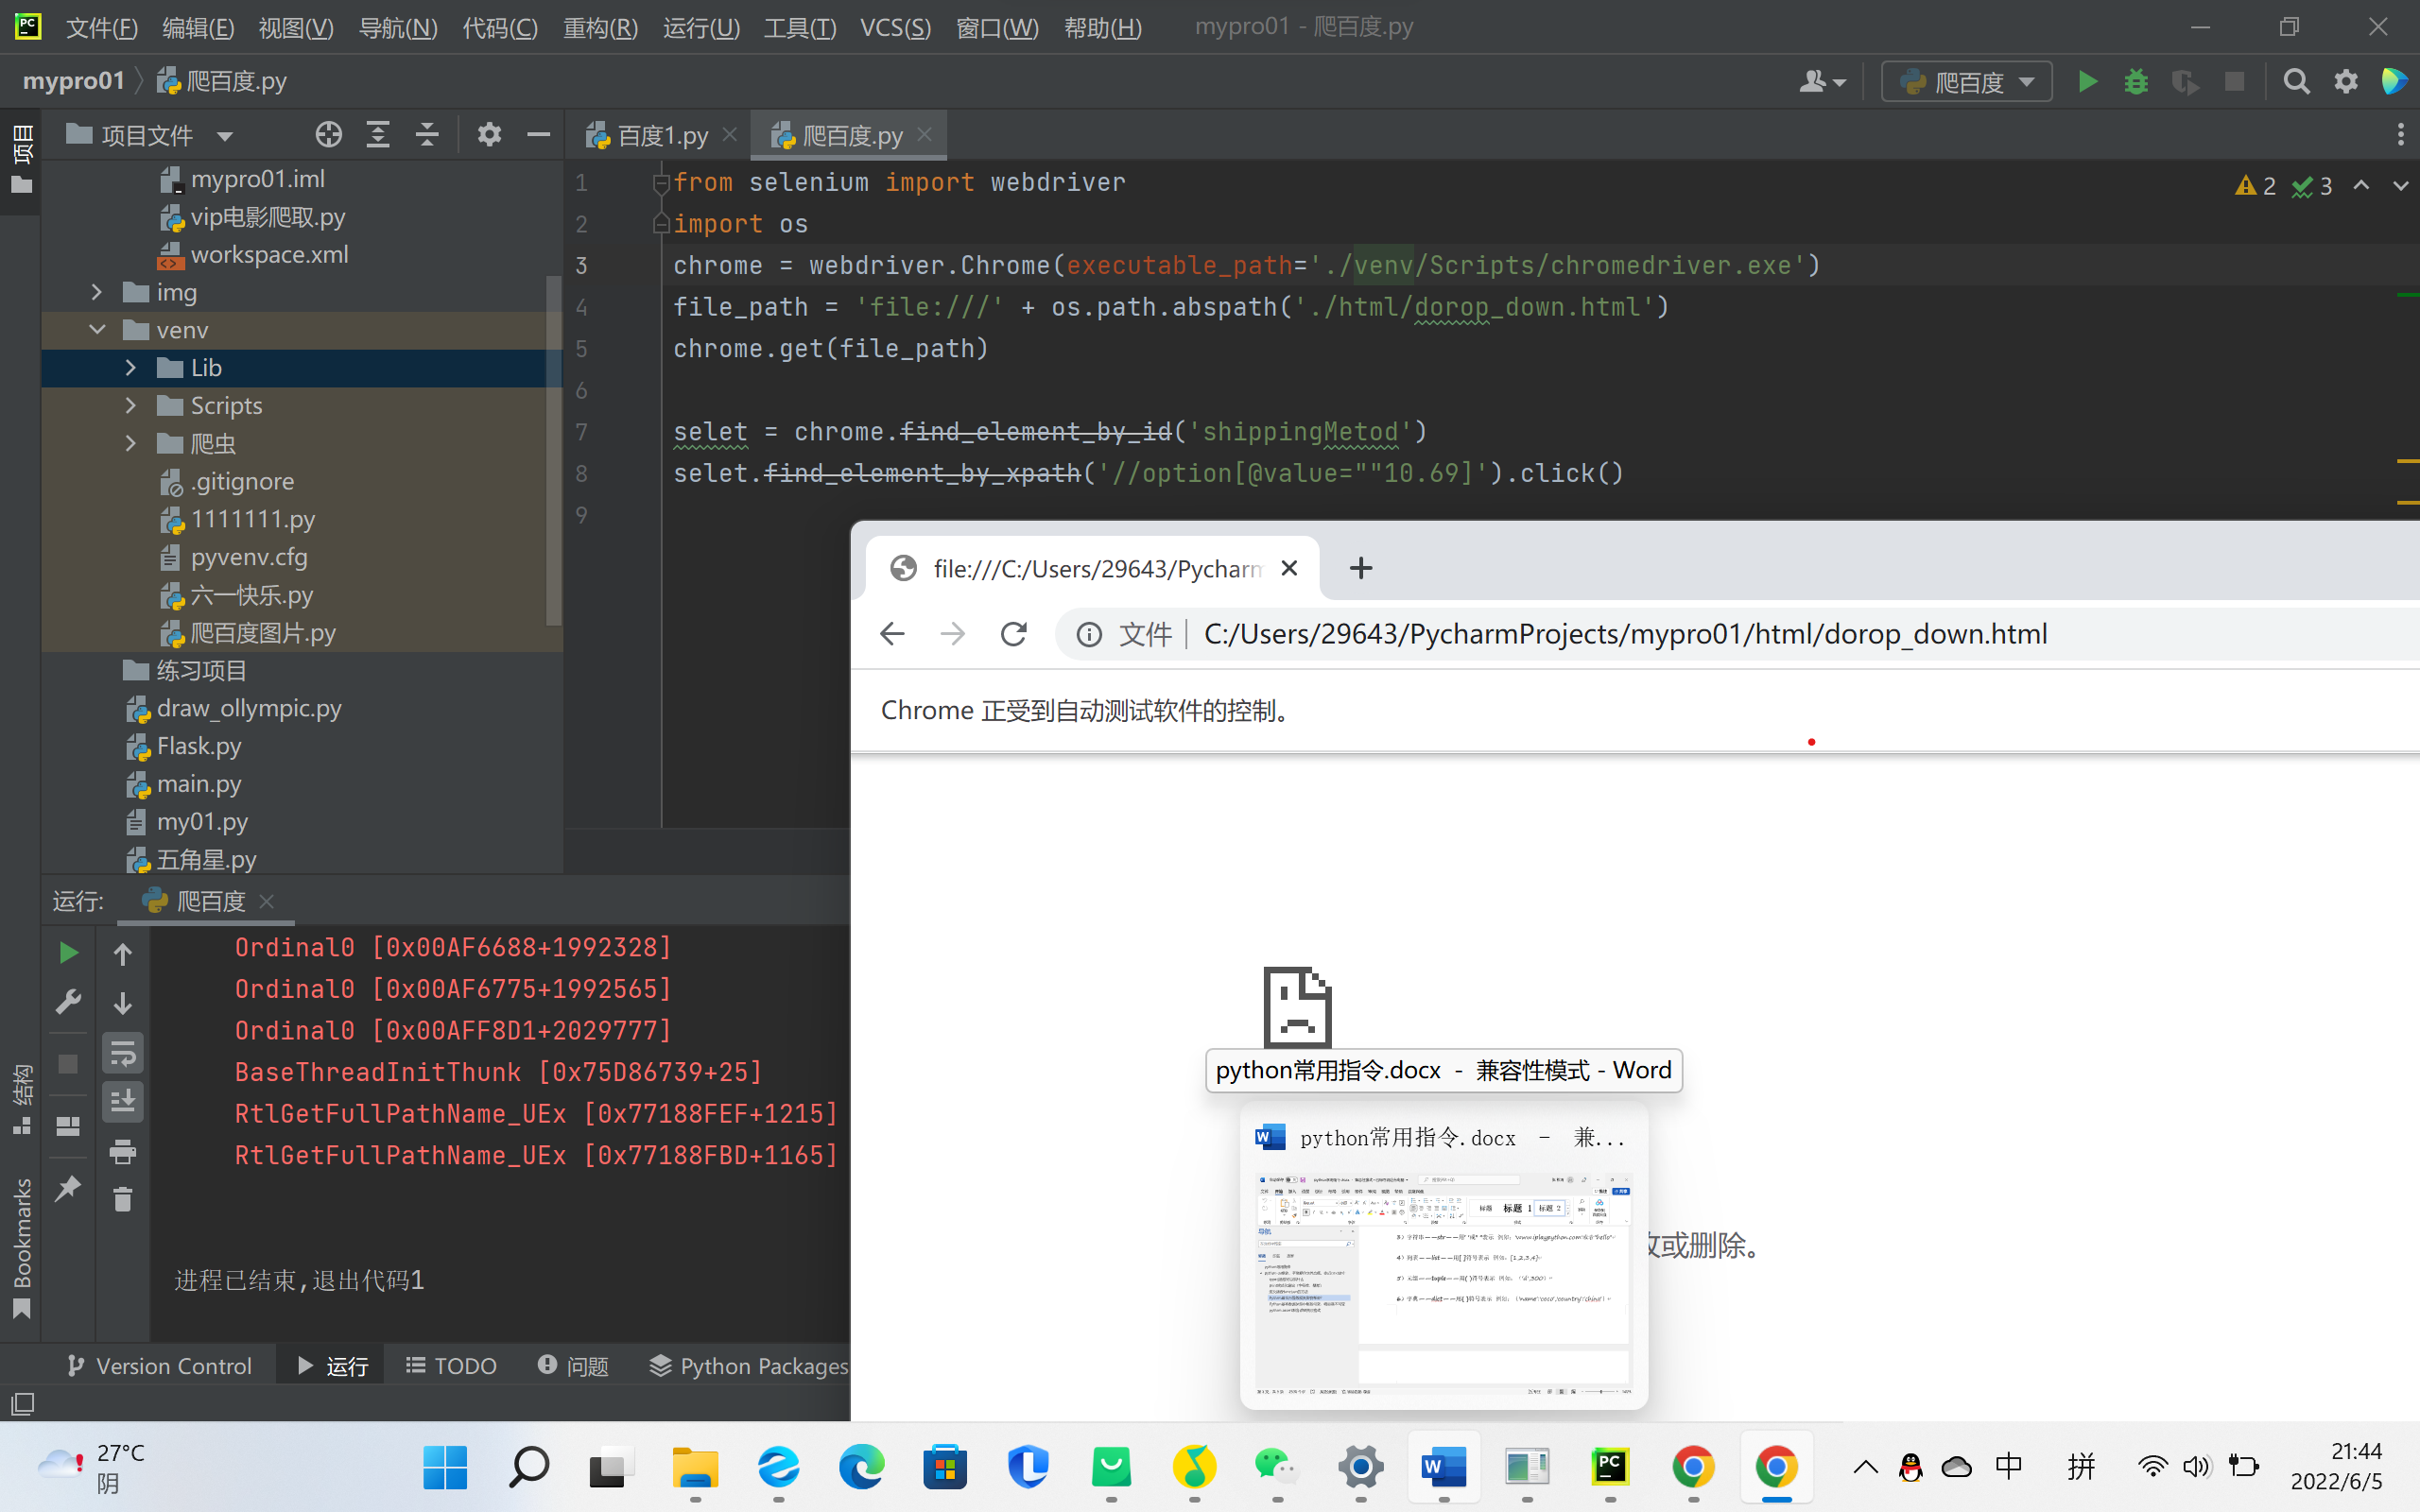Expand all in project tree toolbar
This screenshot has height=1512, width=2420.
(x=378, y=134)
